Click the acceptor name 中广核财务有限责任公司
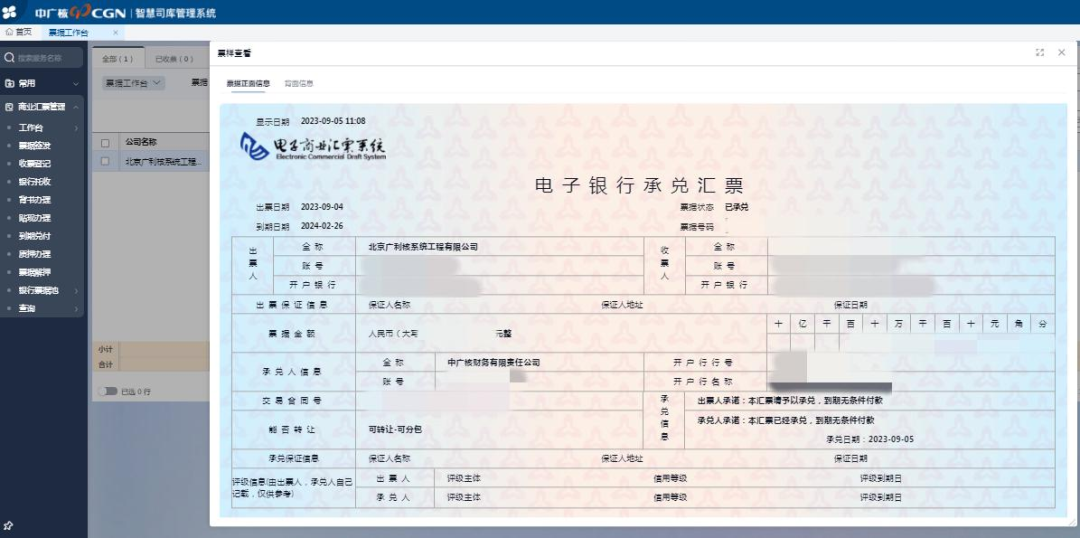 [x=494, y=362]
